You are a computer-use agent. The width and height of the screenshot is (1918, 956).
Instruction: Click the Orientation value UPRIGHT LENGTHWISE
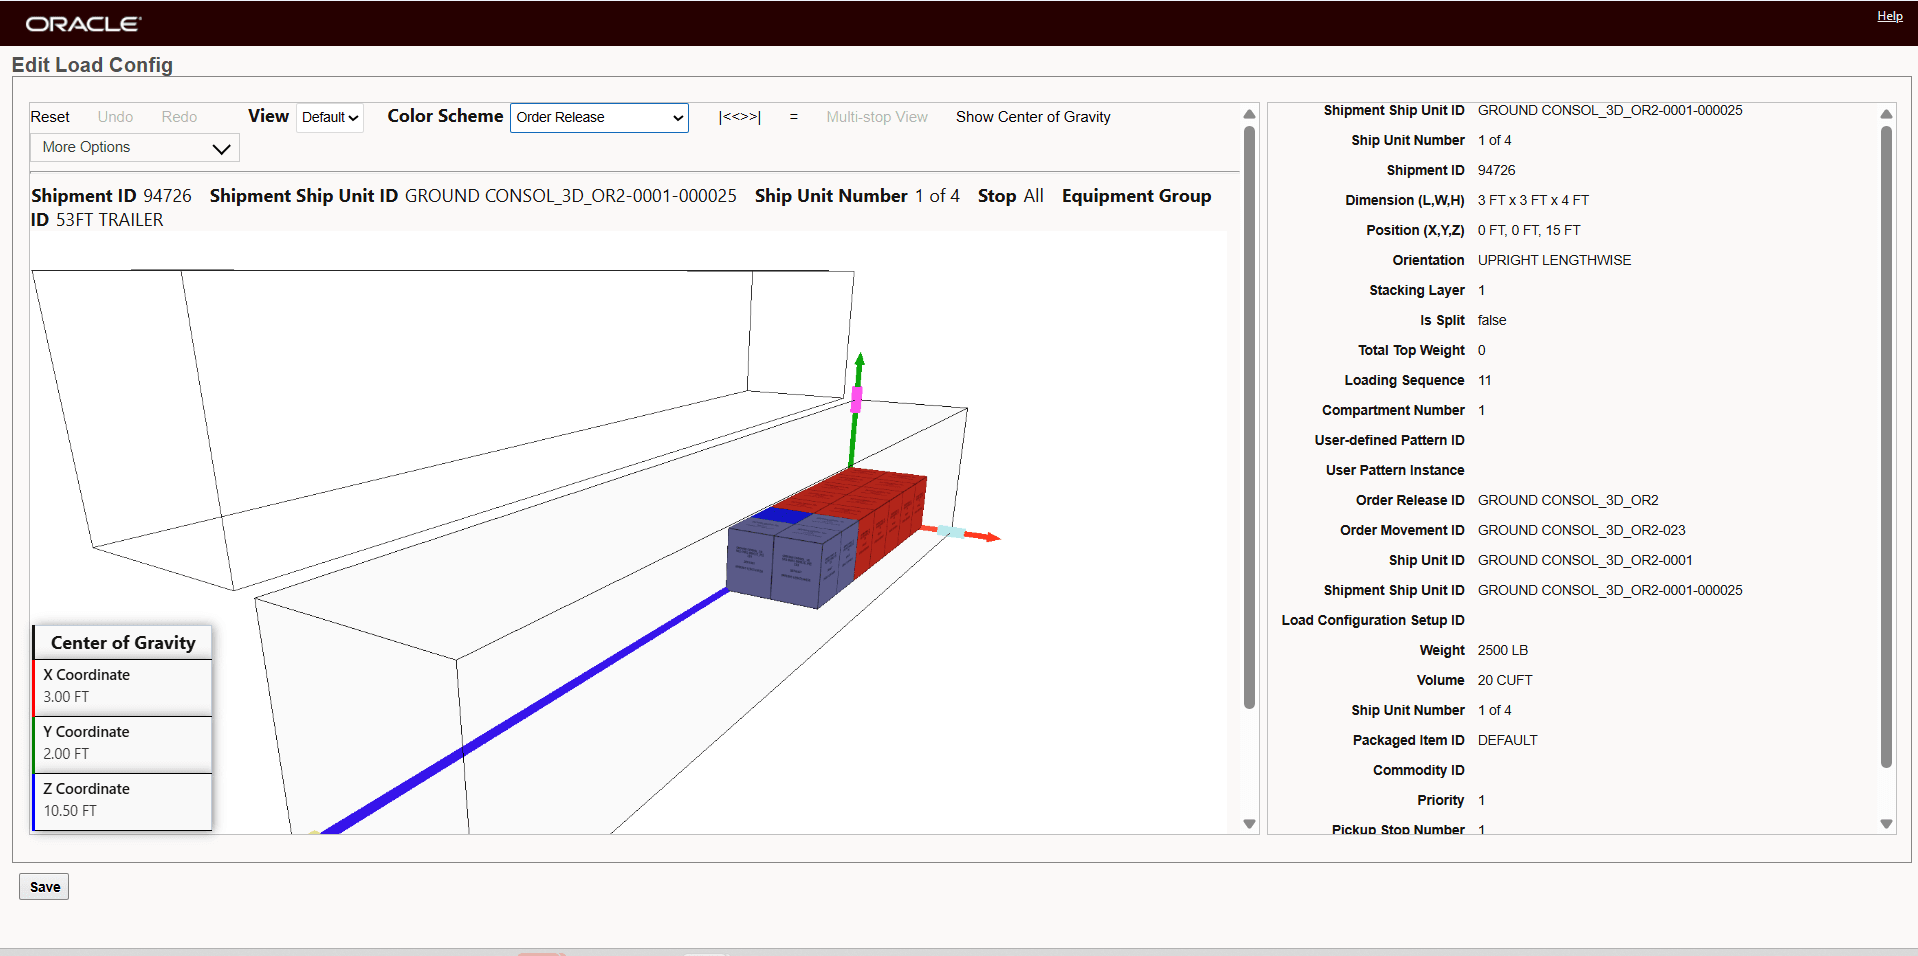(1554, 260)
